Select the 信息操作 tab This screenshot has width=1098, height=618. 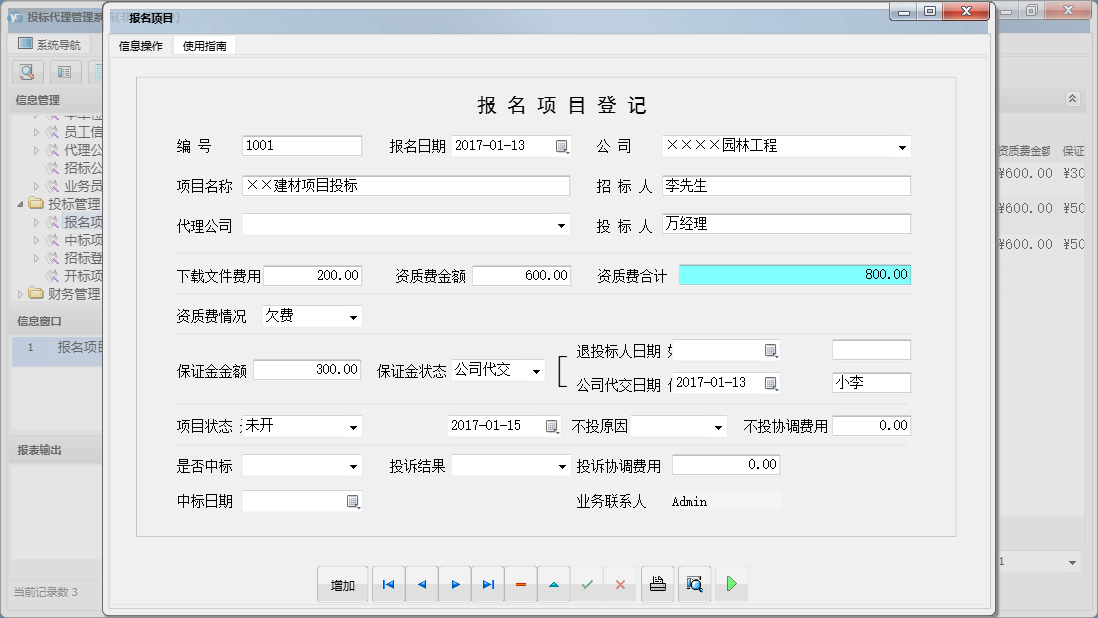tap(140, 45)
